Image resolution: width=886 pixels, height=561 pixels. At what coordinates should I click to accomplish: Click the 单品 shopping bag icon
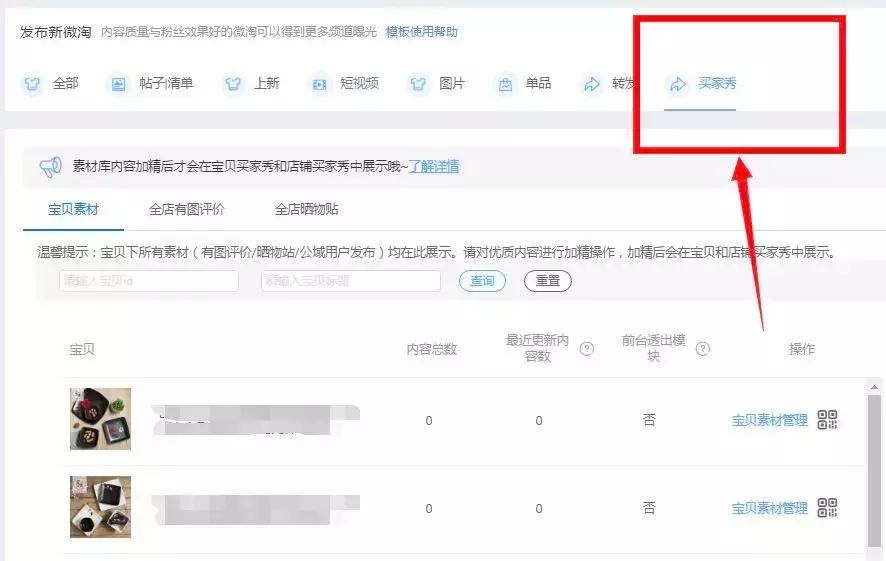[x=505, y=84]
